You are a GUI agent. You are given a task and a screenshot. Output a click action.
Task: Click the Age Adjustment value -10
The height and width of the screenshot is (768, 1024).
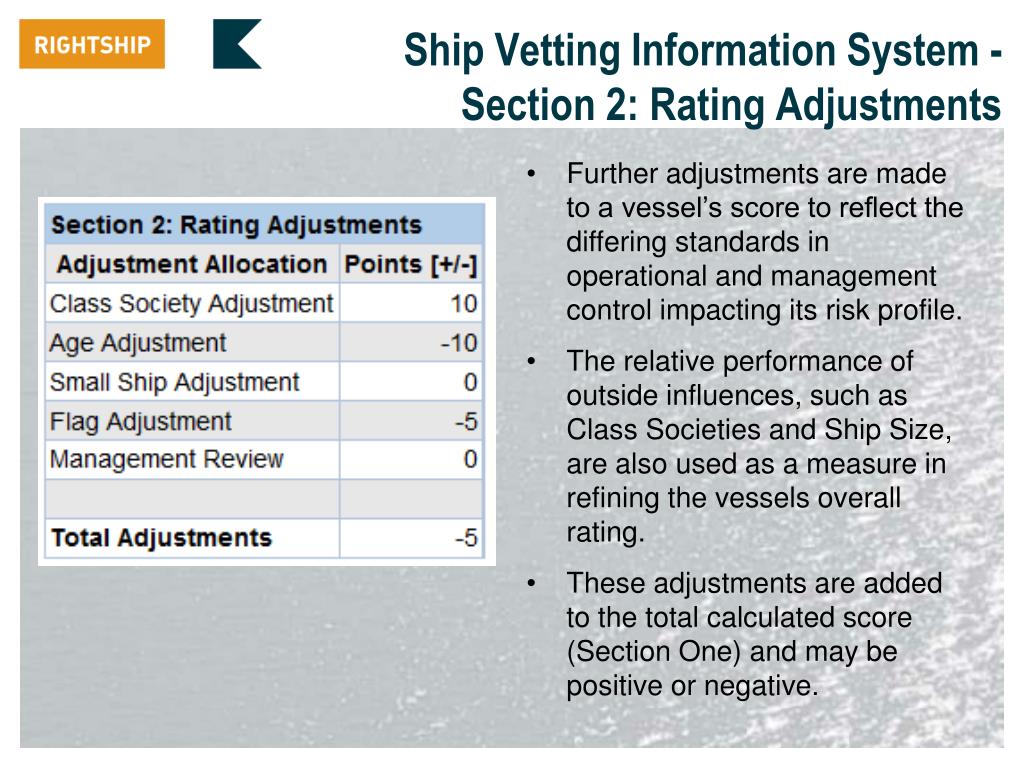[459, 343]
